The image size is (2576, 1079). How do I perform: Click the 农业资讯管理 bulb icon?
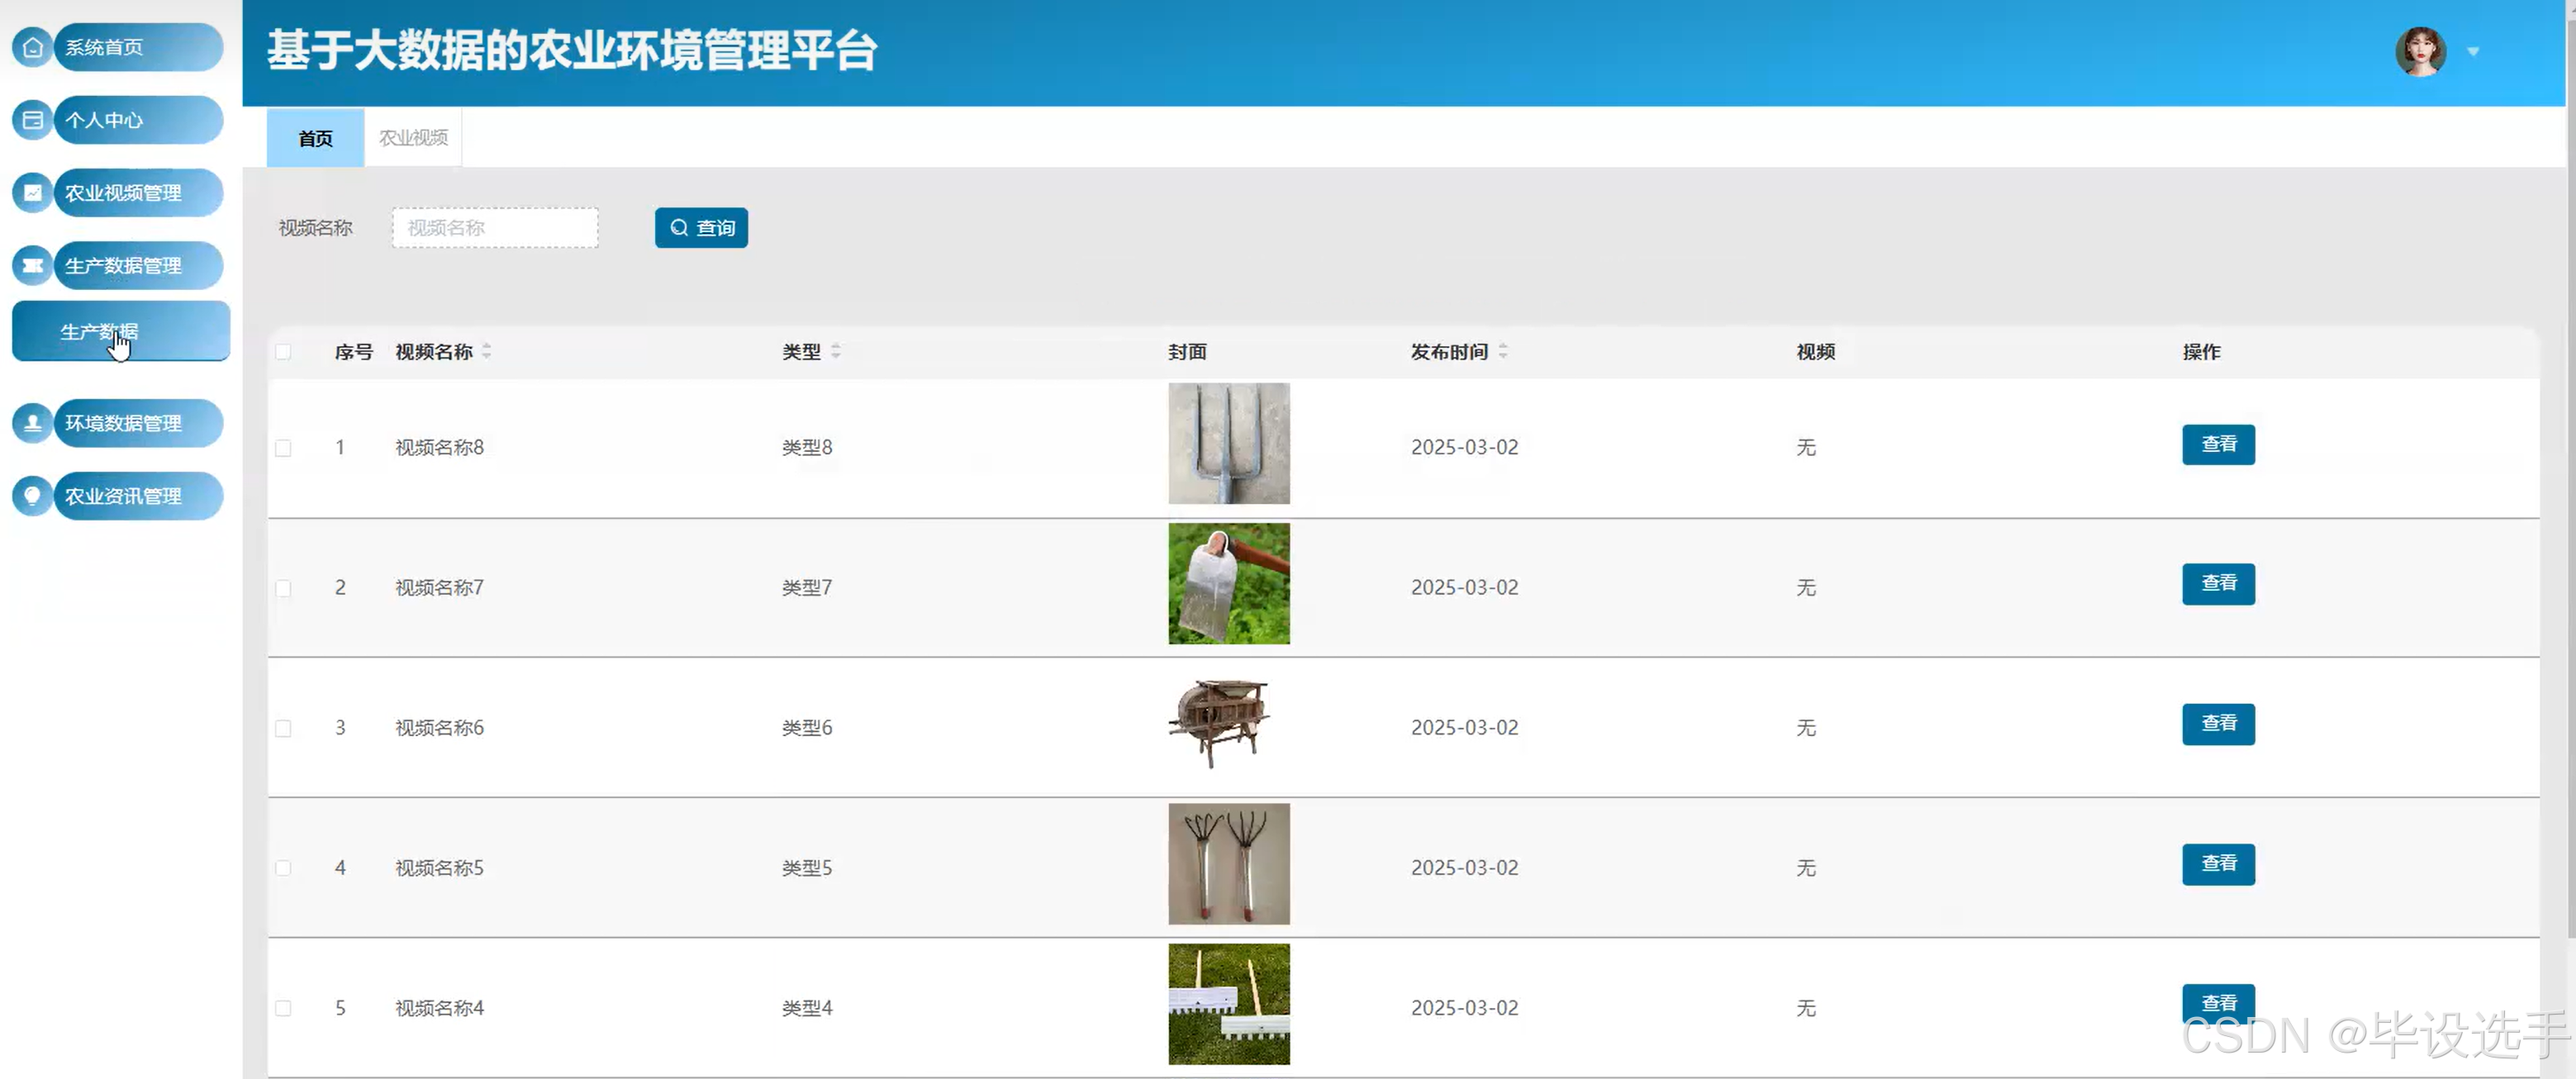(x=32, y=495)
